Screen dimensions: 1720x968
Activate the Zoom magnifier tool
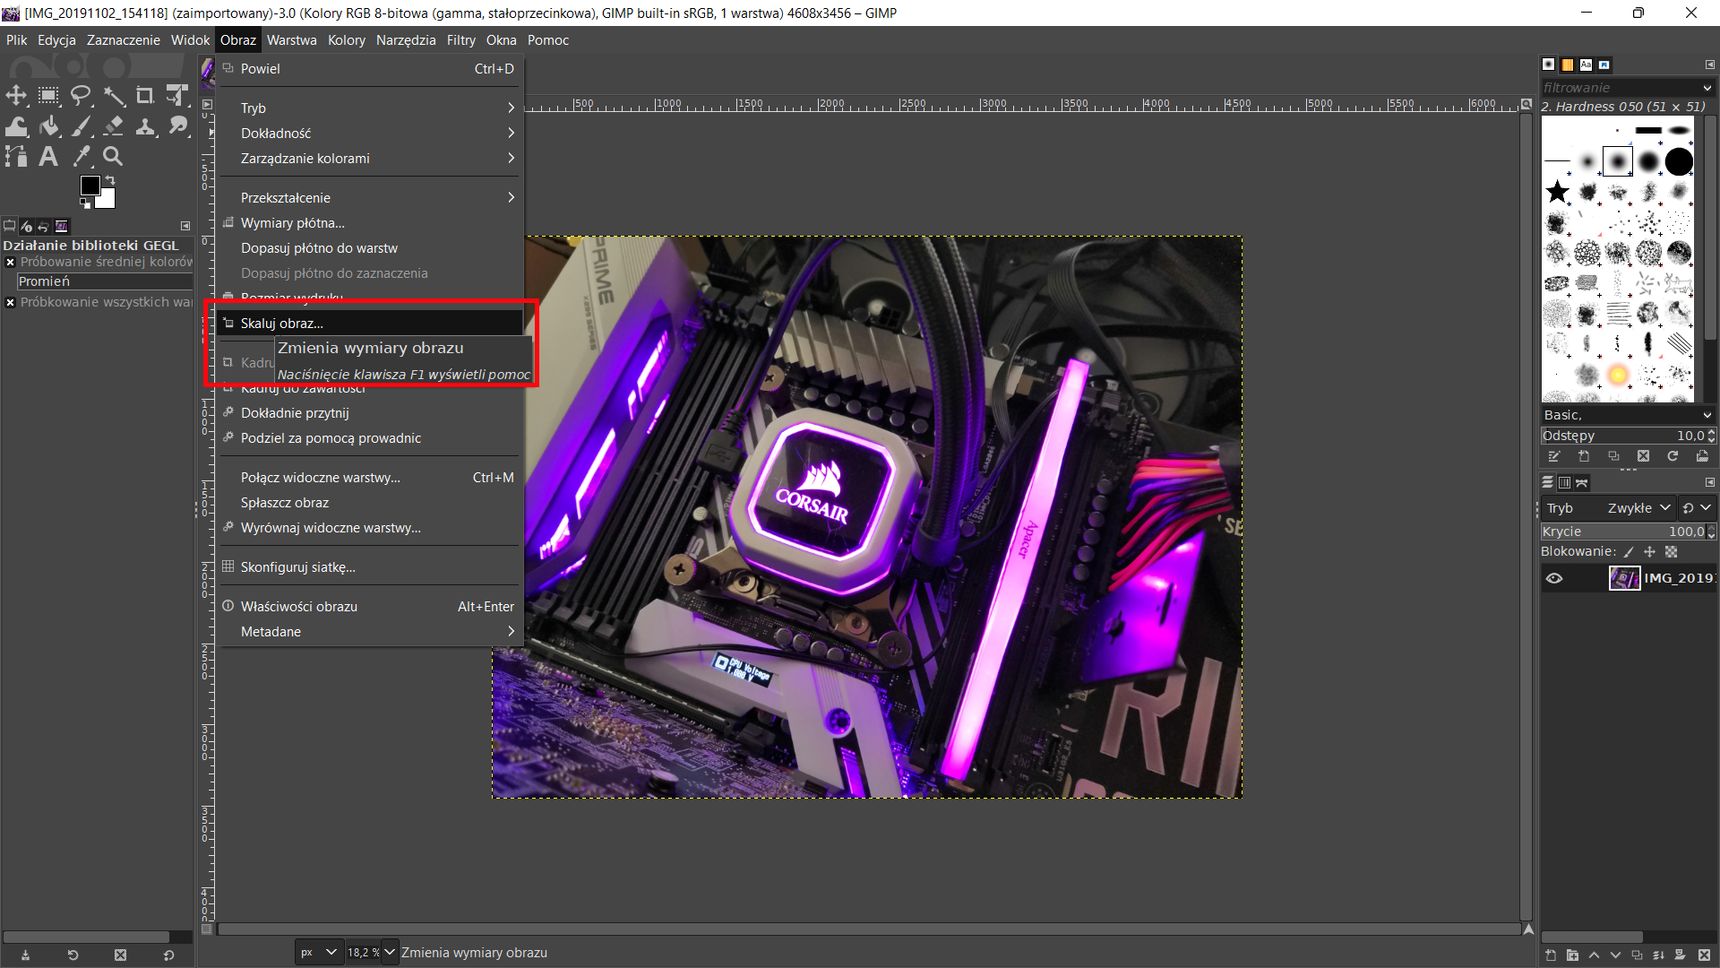click(x=113, y=156)
